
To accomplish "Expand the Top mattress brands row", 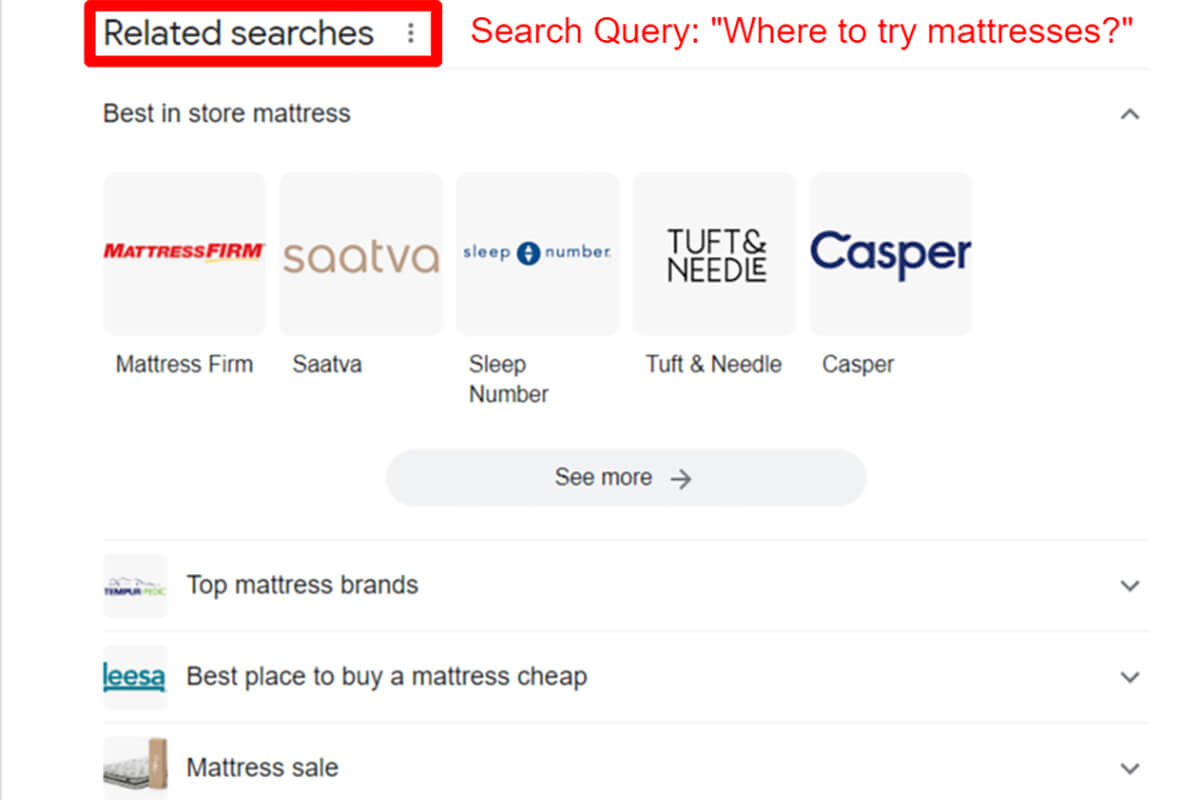I will pyautogui.click(x=1130, y=585).
